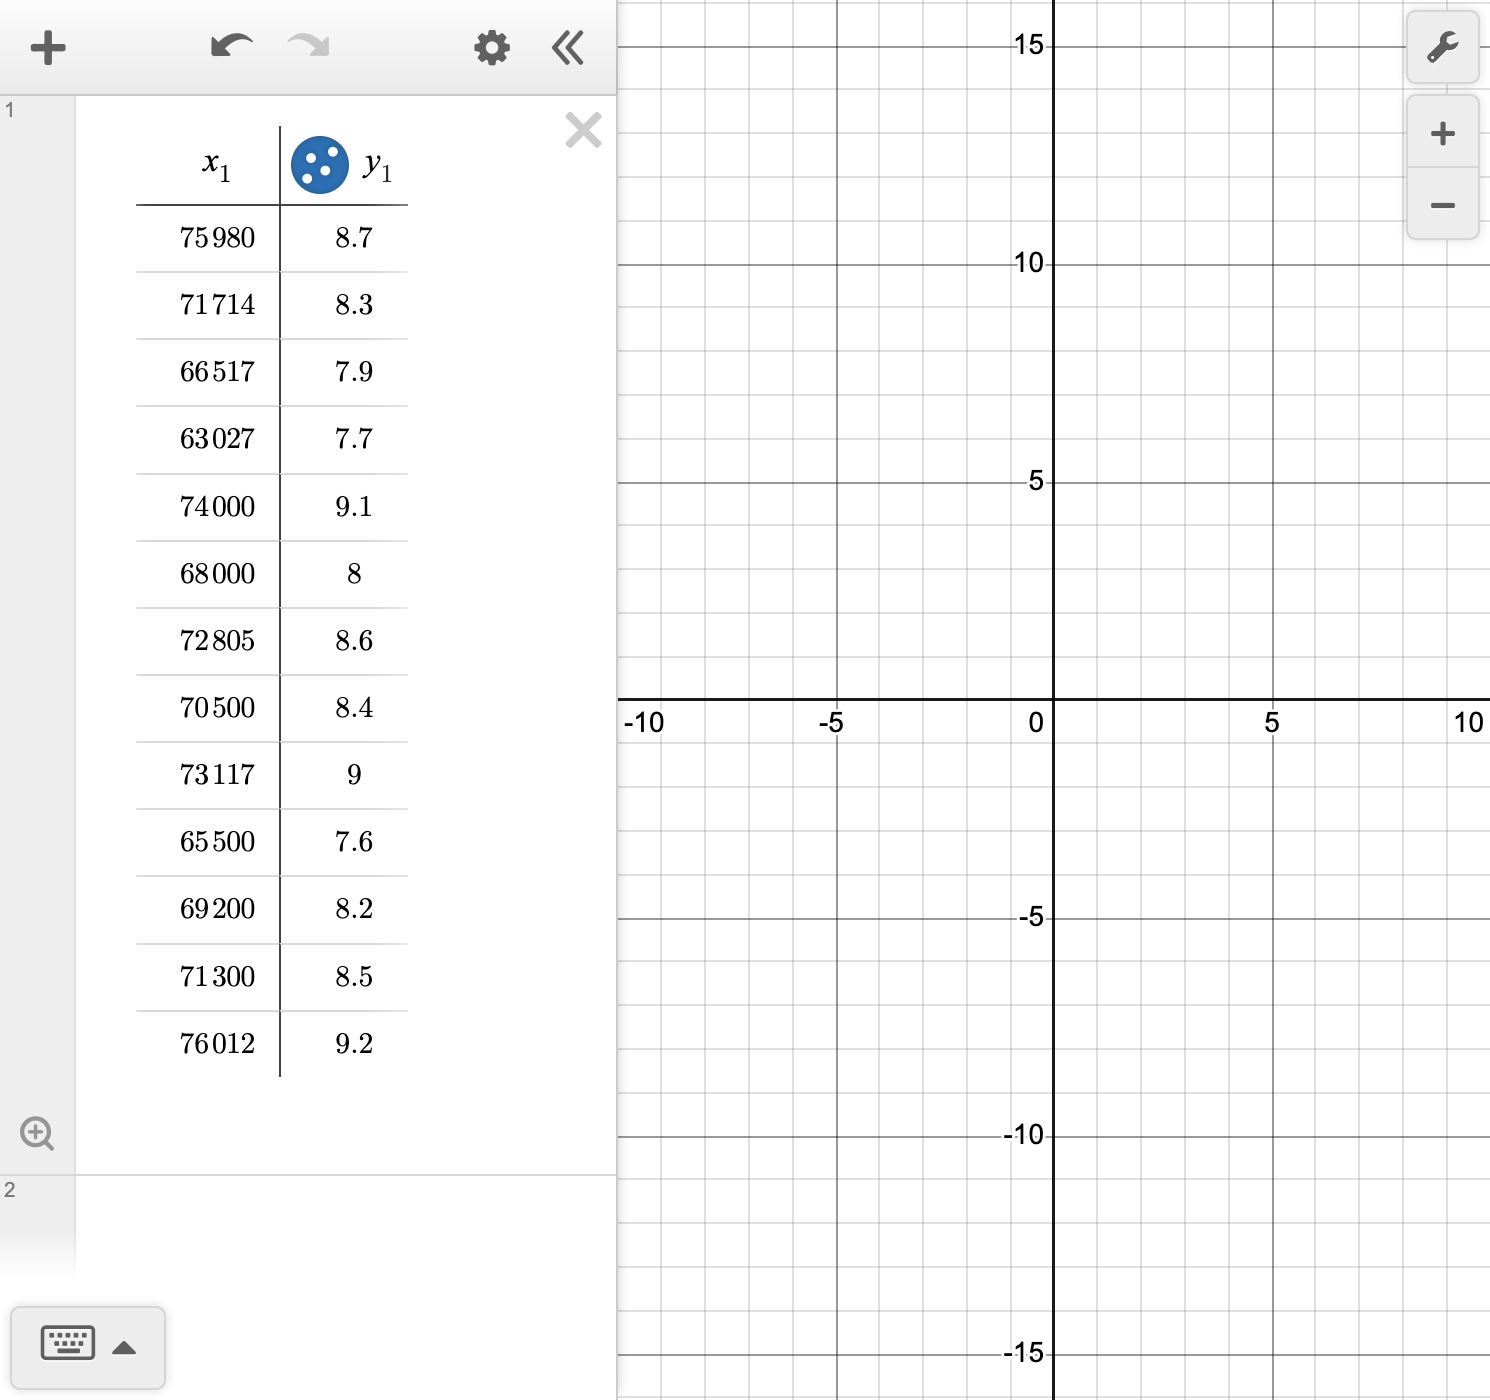Image resolution: width=1490 pixels, height=1400 pixels.
Task: Open the graph settings wrench
Action: coord(1441,47)
